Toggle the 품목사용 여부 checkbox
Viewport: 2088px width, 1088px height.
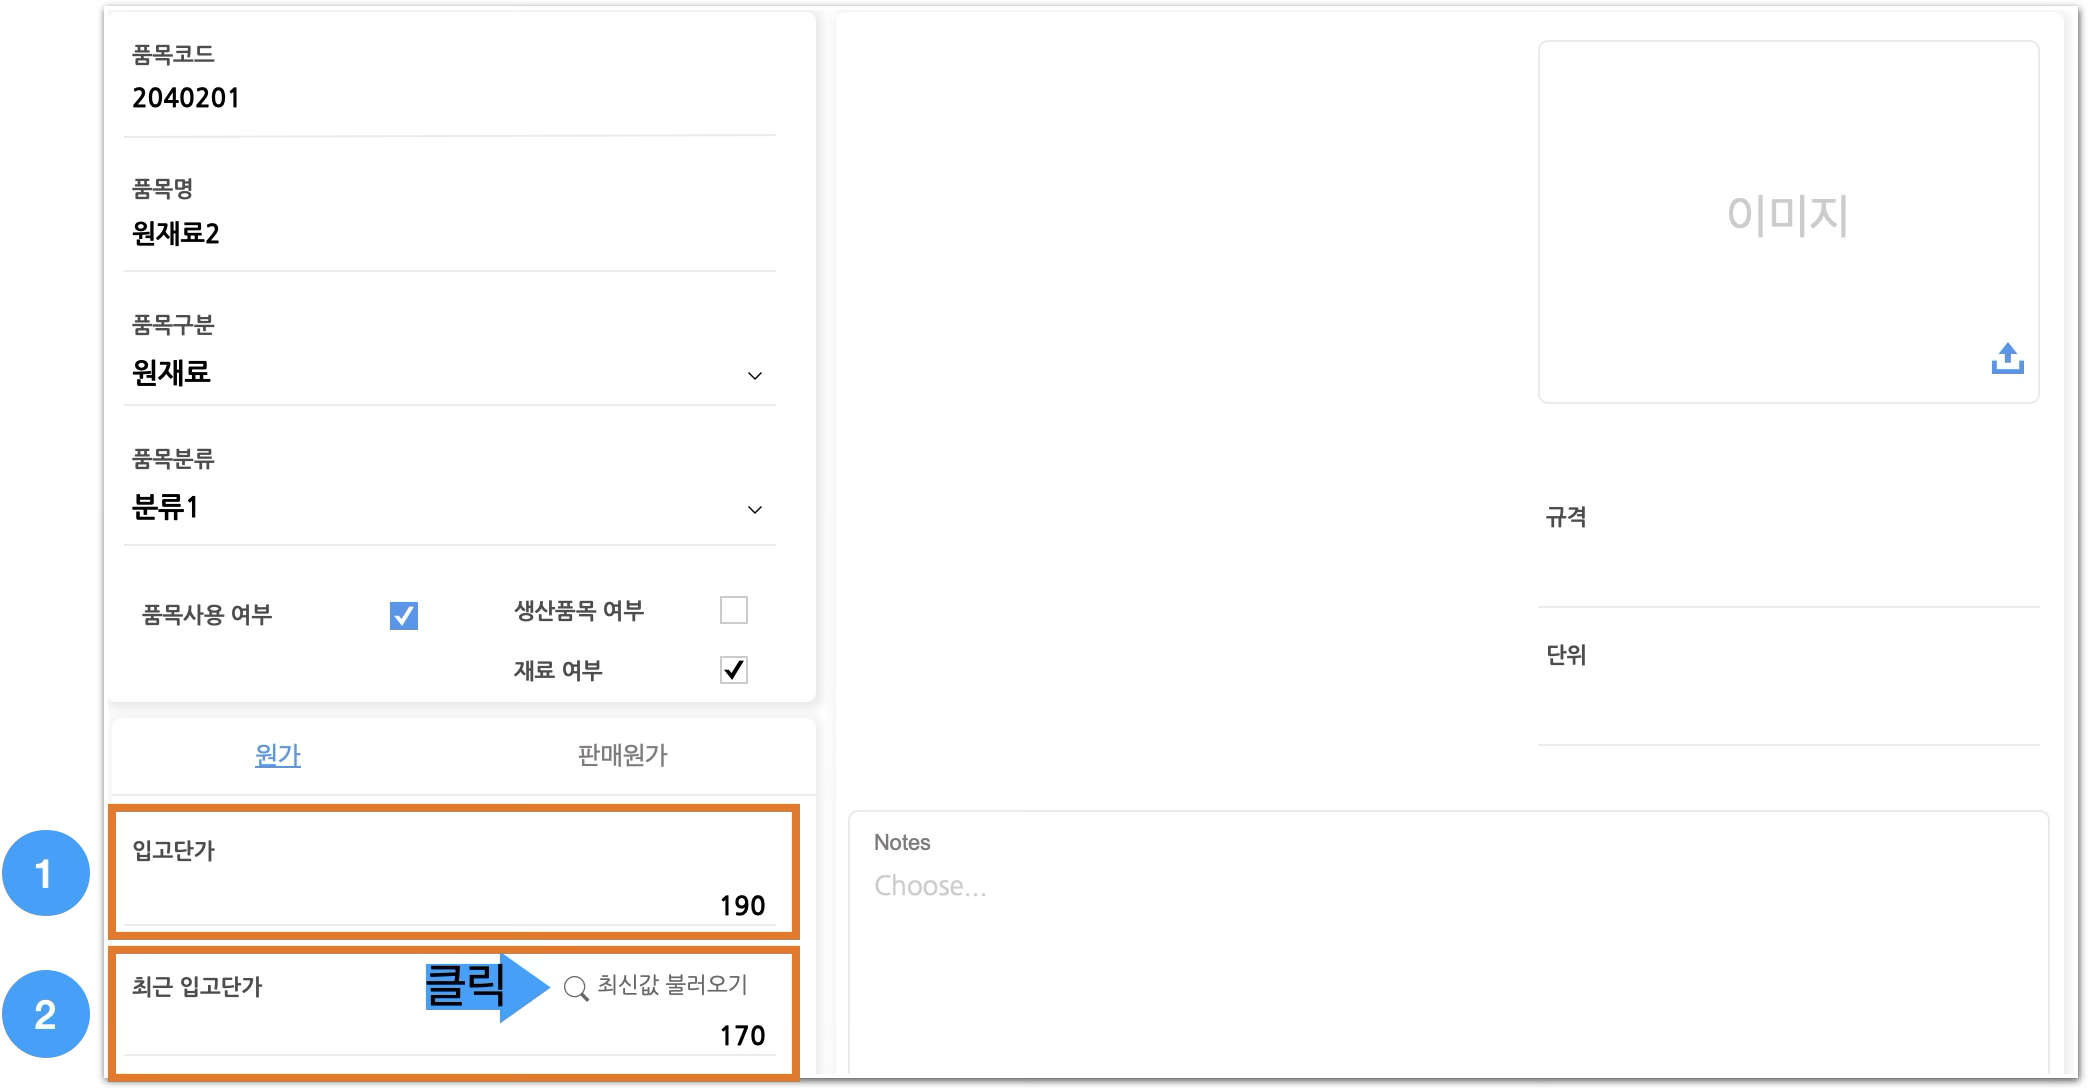[403, 615]
